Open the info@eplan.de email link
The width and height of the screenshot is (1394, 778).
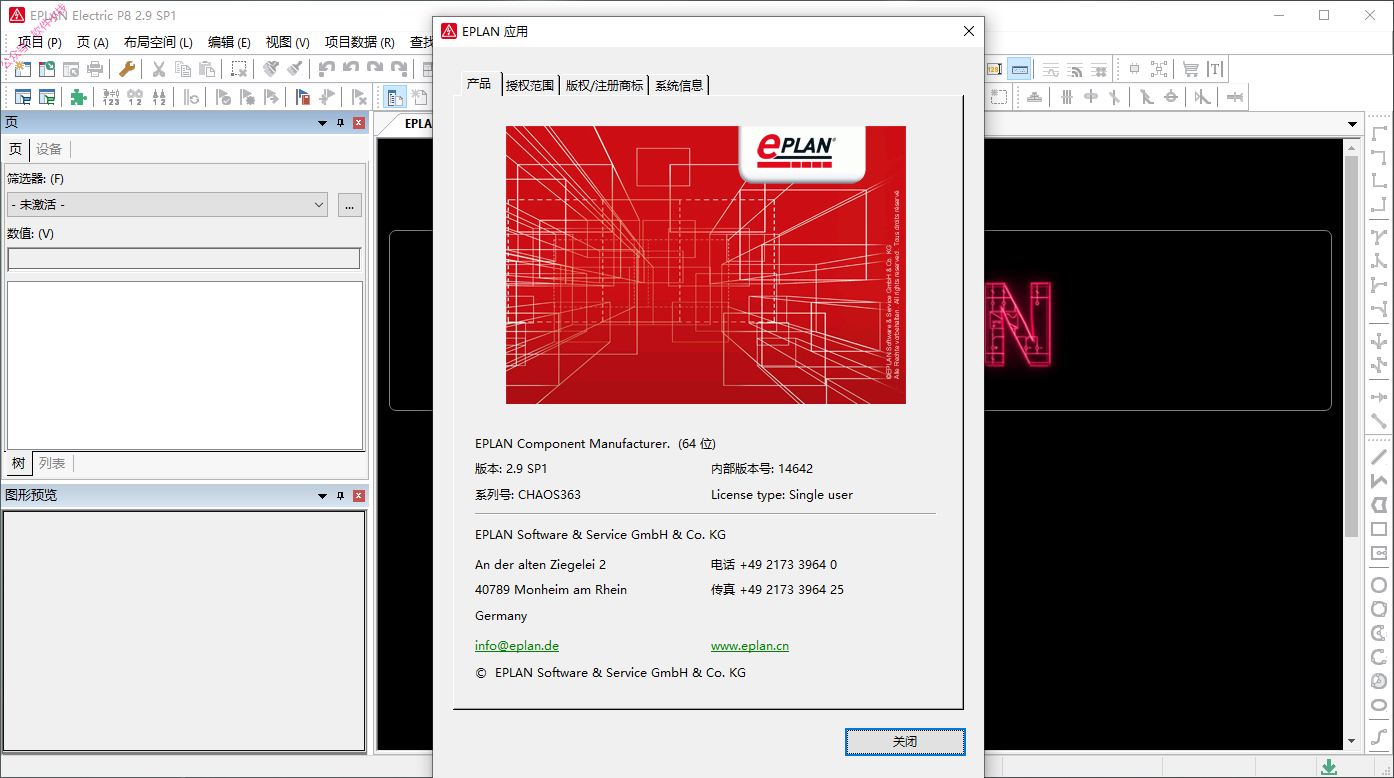(x=517, y=646)
